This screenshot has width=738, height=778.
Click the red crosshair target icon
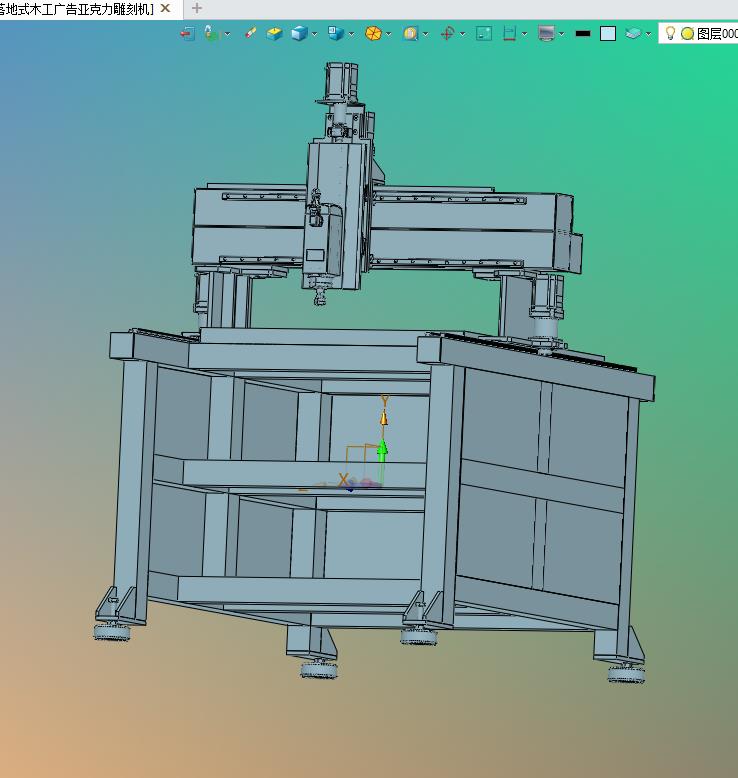pyautogui.click(x=448, y=33)
